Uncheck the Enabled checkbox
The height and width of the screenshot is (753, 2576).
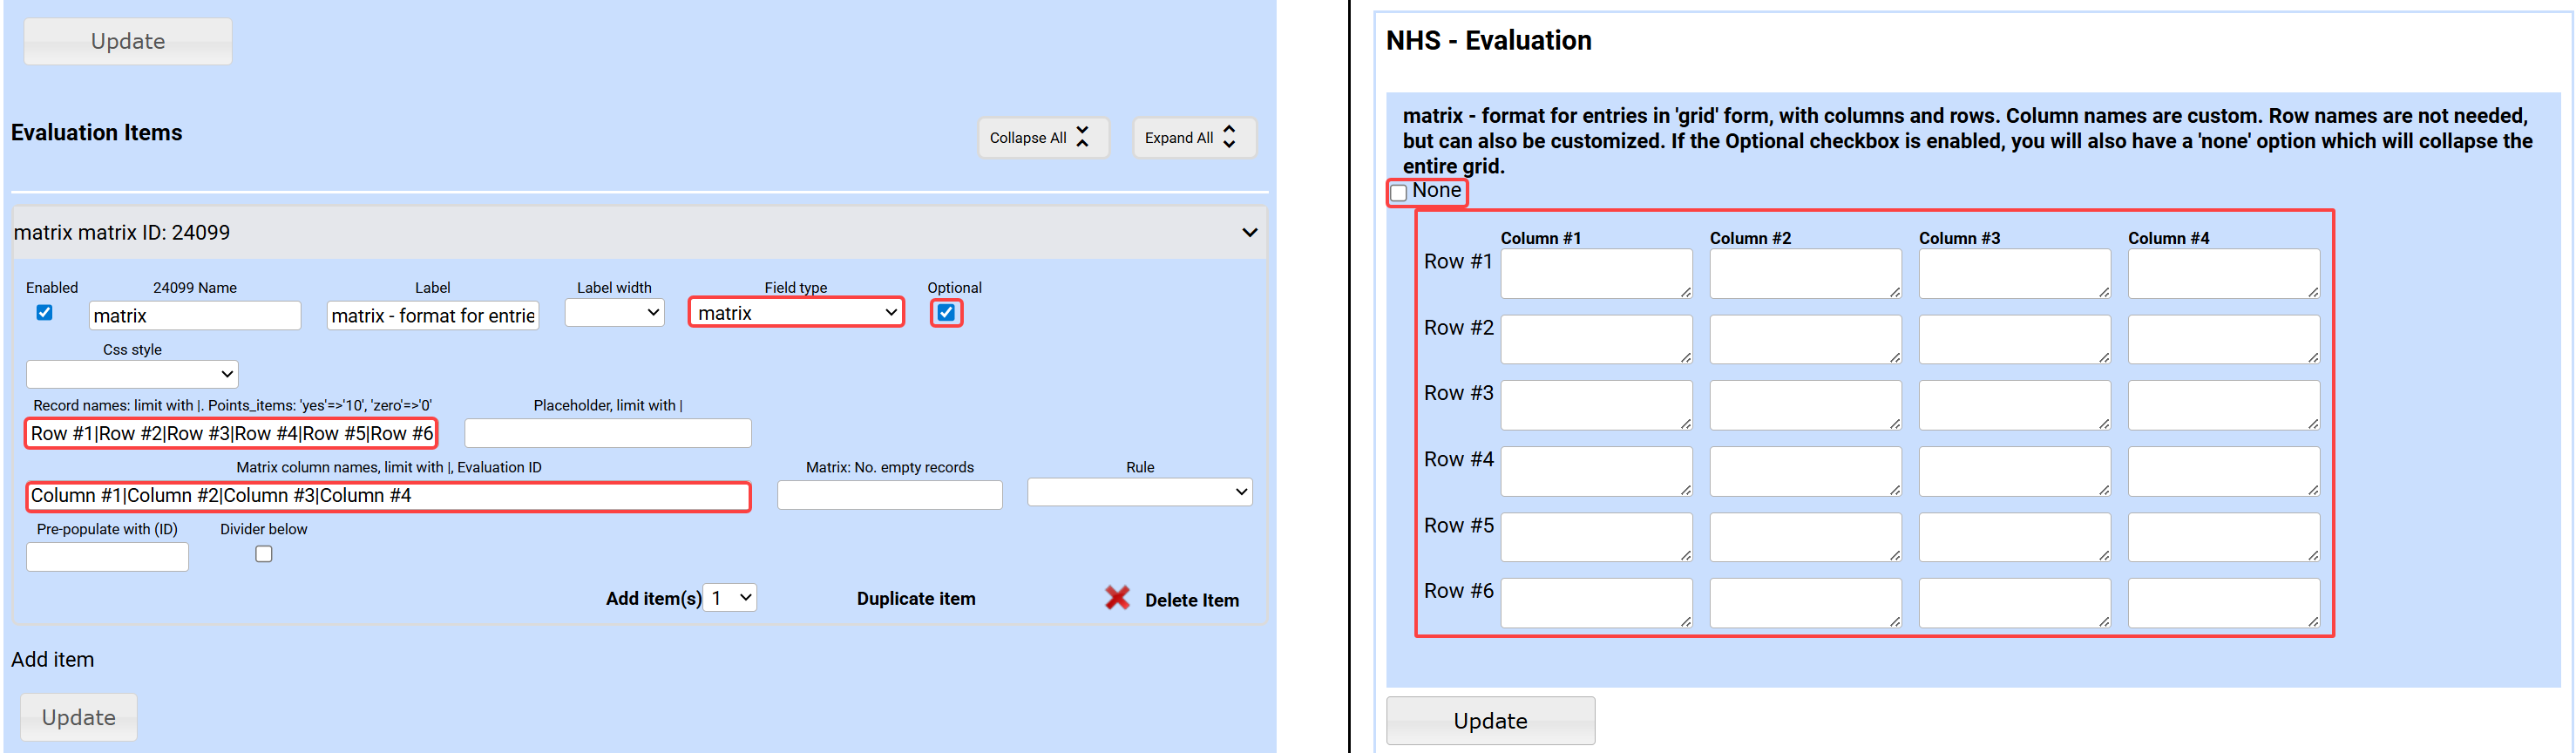[45, 313]
